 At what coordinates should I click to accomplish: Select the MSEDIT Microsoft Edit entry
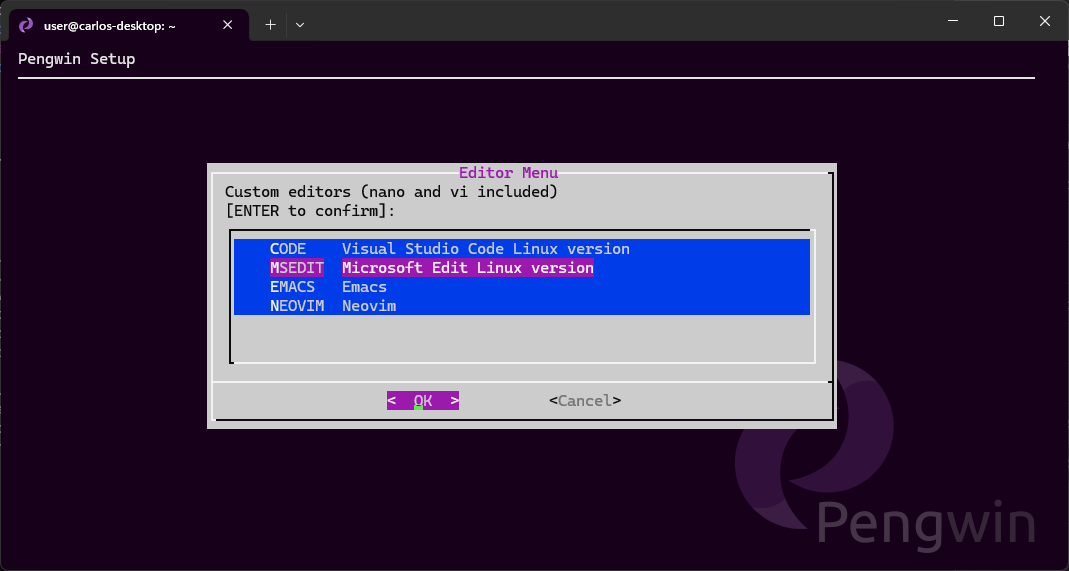pos(522,268)
